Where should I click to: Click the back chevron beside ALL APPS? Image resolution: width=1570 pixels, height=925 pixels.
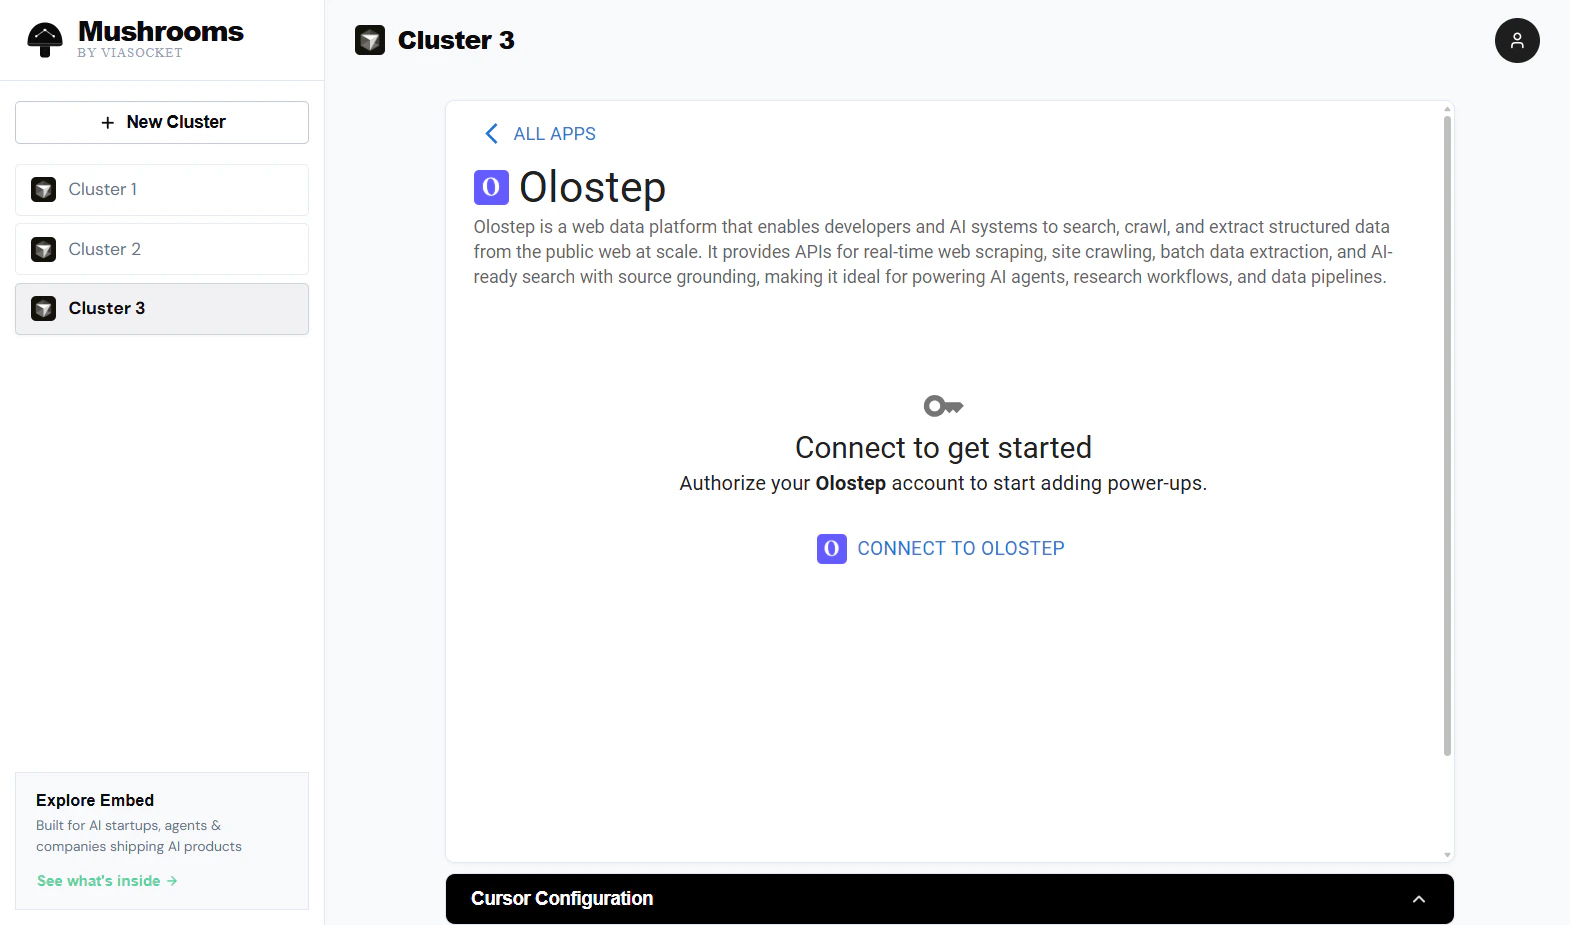(x=491, y=133)
